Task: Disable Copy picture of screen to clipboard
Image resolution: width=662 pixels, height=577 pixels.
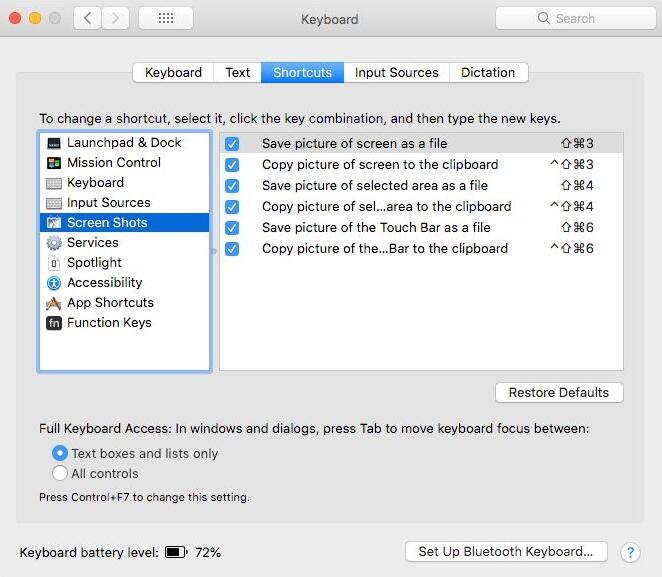Action: [x=232, y=165]
